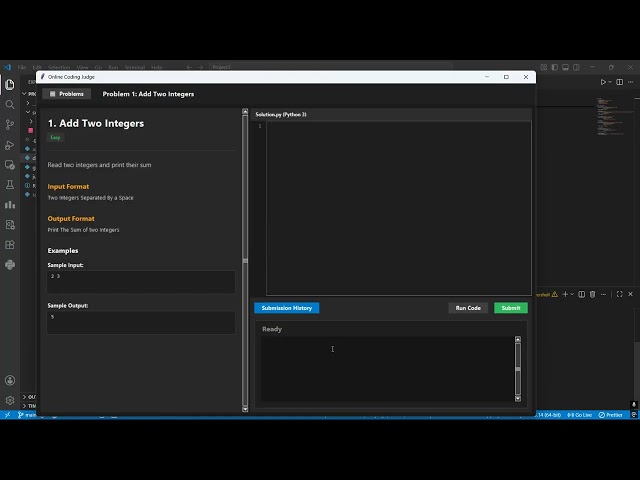Click the Sample Output box showing 5
The width and height of the screenshot is (640, 480).
141,322
